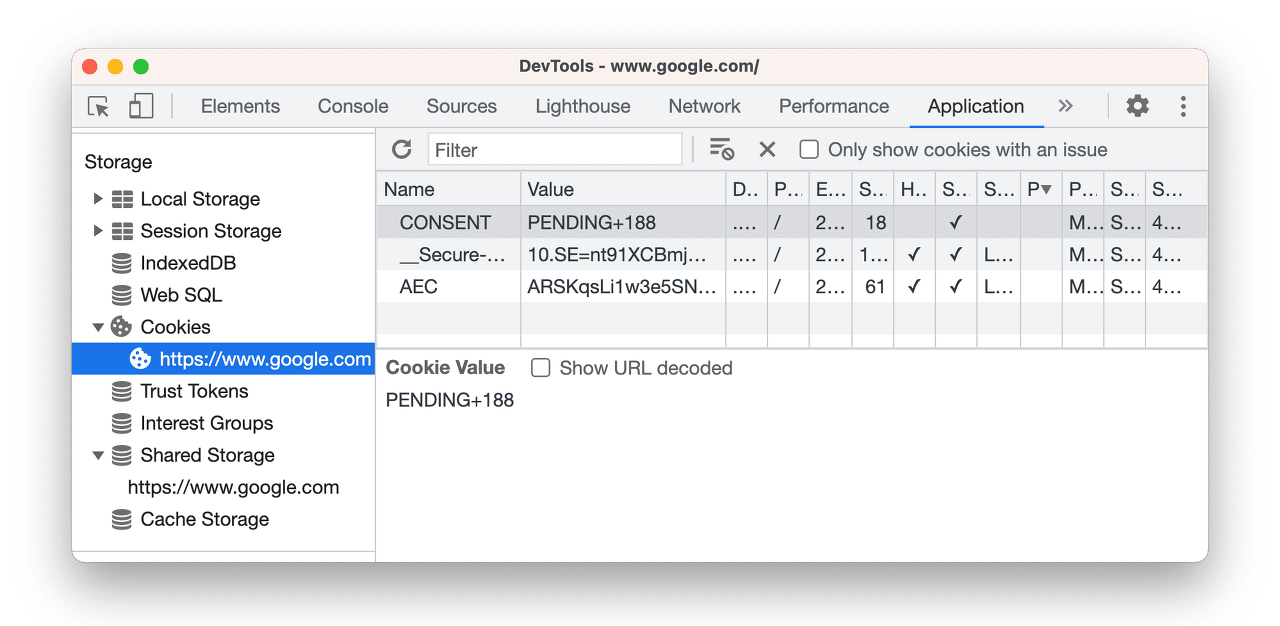Collapse the Shared Storage tree node
Screen dimensions: 1280x626
tap(98, 455)
